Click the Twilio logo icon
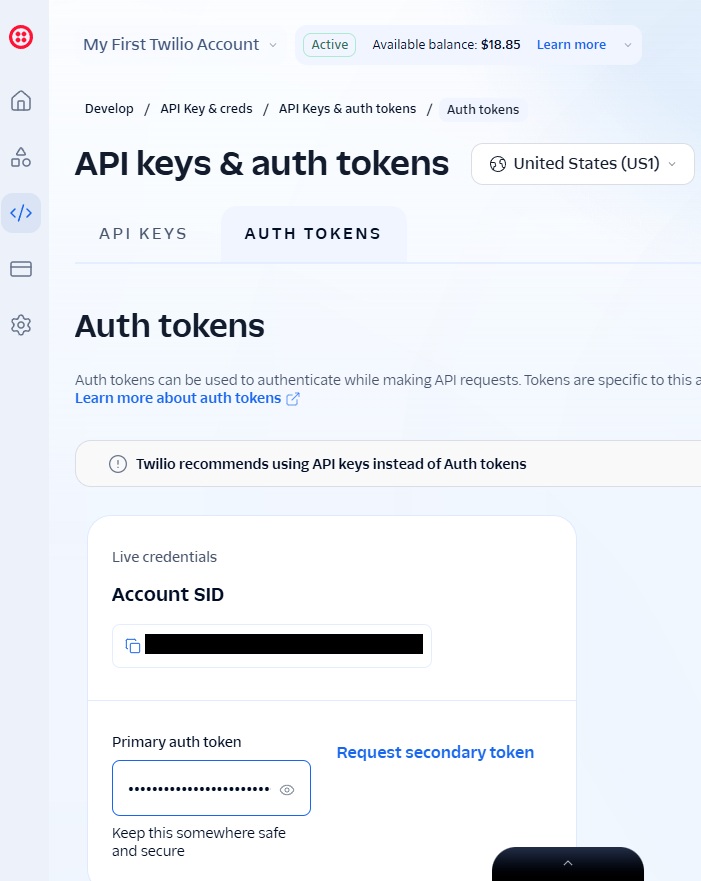The height and width of the screenshot is (881, 701). [x=21, y=37]
